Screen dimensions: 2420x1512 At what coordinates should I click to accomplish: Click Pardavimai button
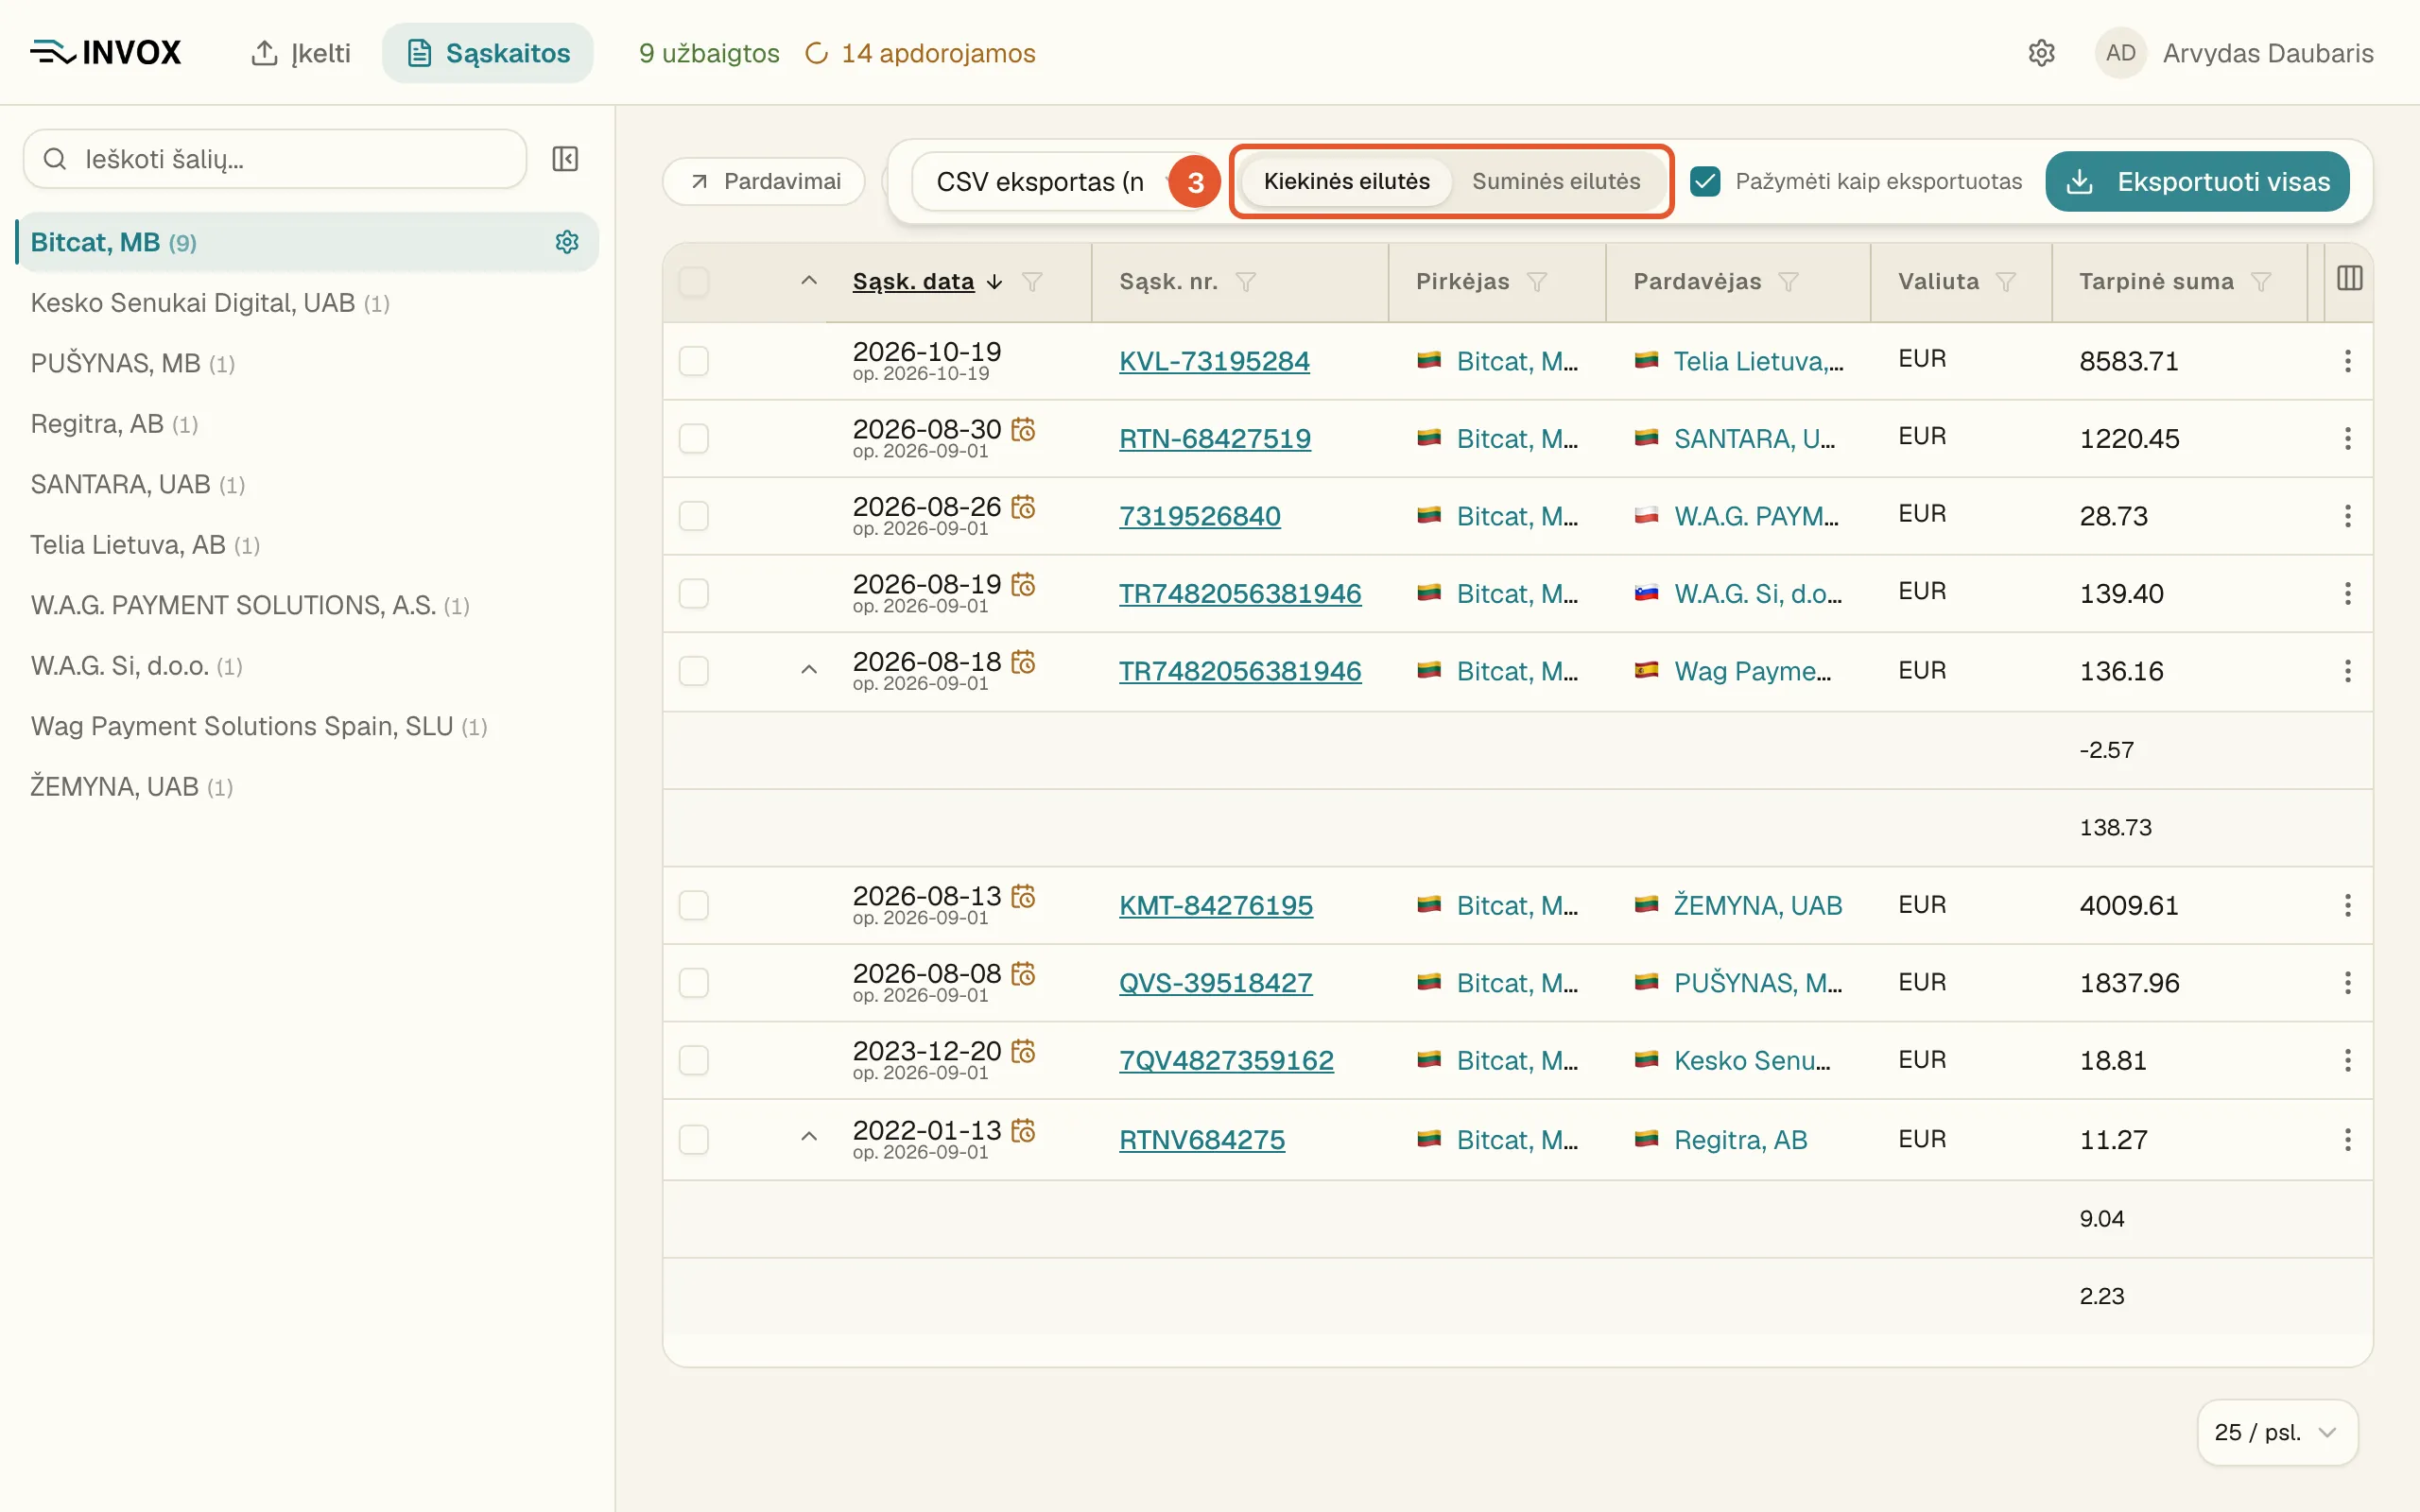(x=764, y=181)
